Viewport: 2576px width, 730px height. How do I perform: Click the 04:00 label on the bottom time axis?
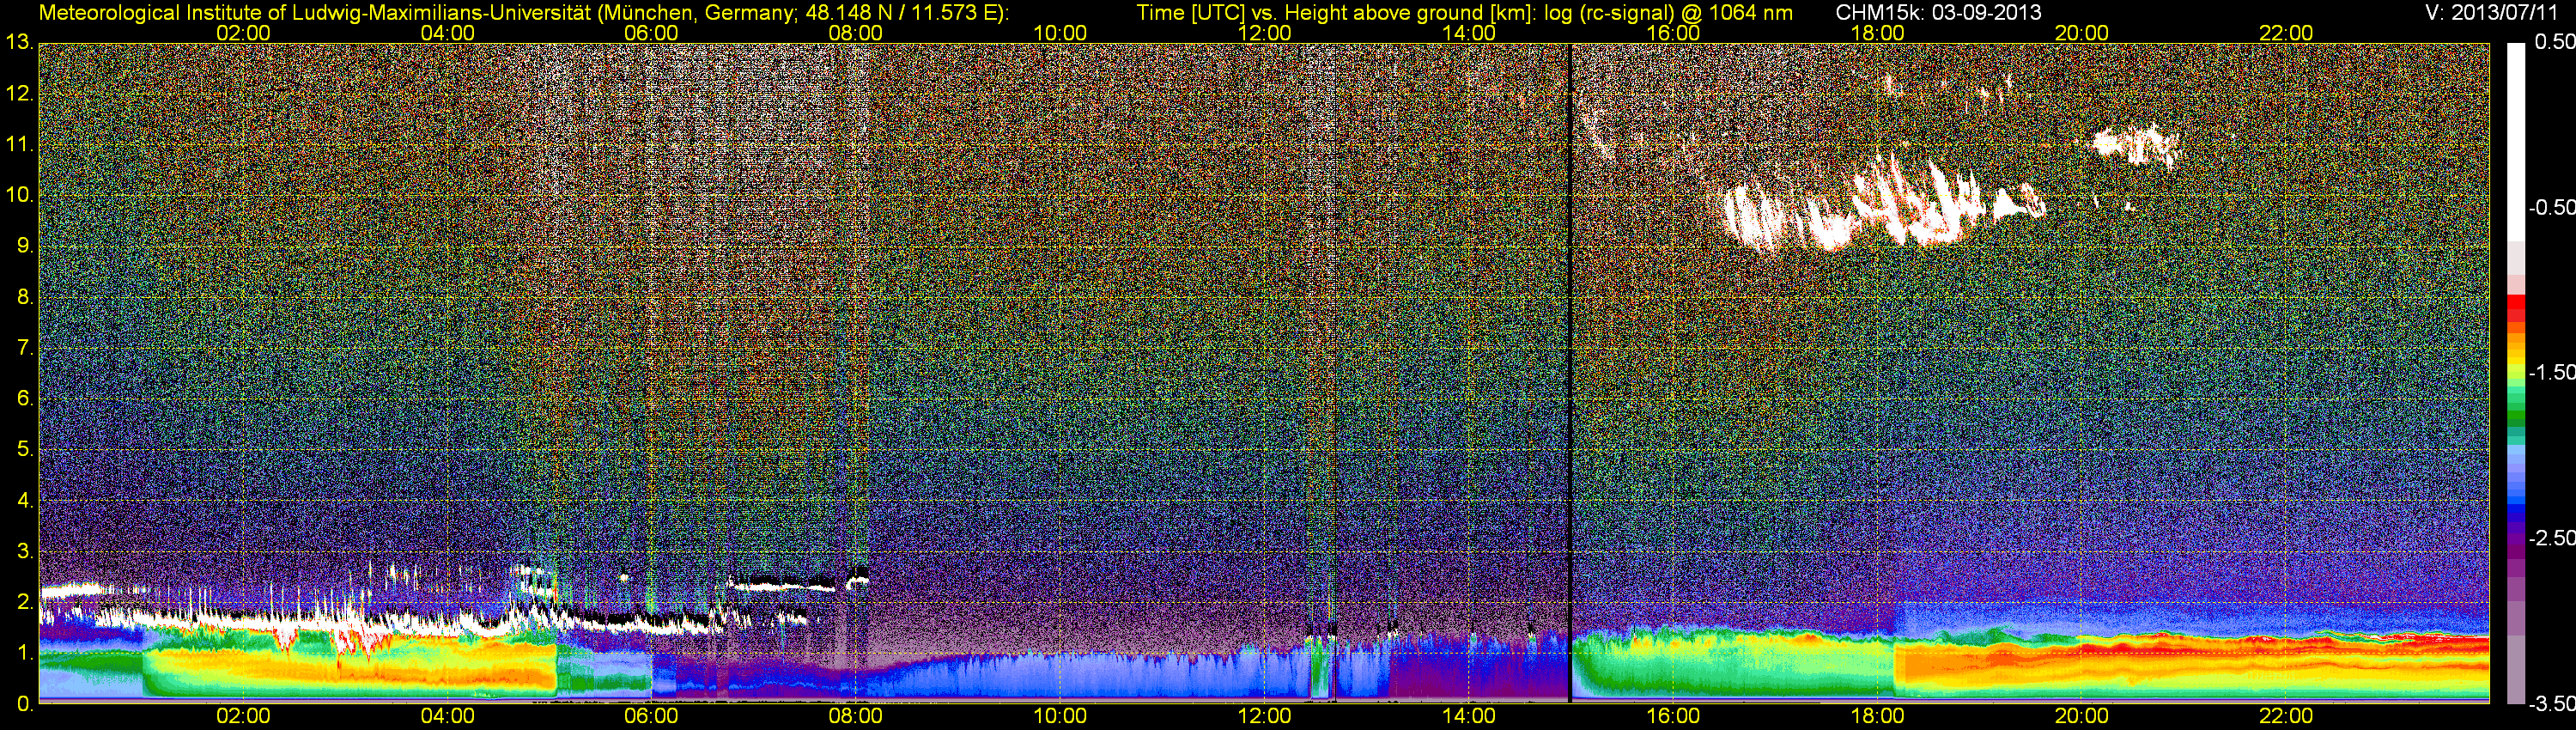pyautogui.click(x=447, y=716)
